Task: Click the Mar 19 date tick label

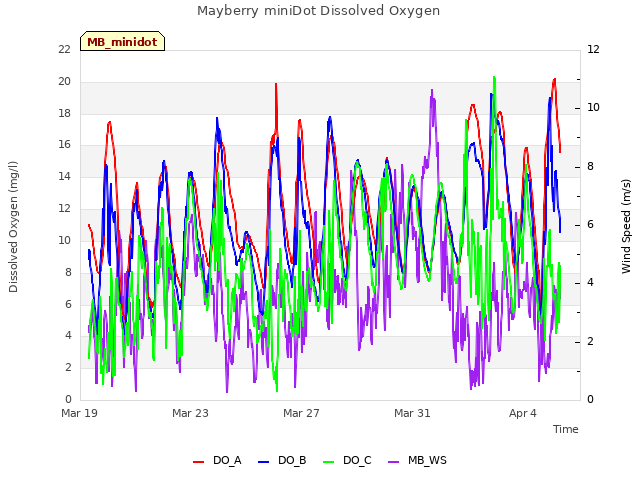Action: point(79,413)
